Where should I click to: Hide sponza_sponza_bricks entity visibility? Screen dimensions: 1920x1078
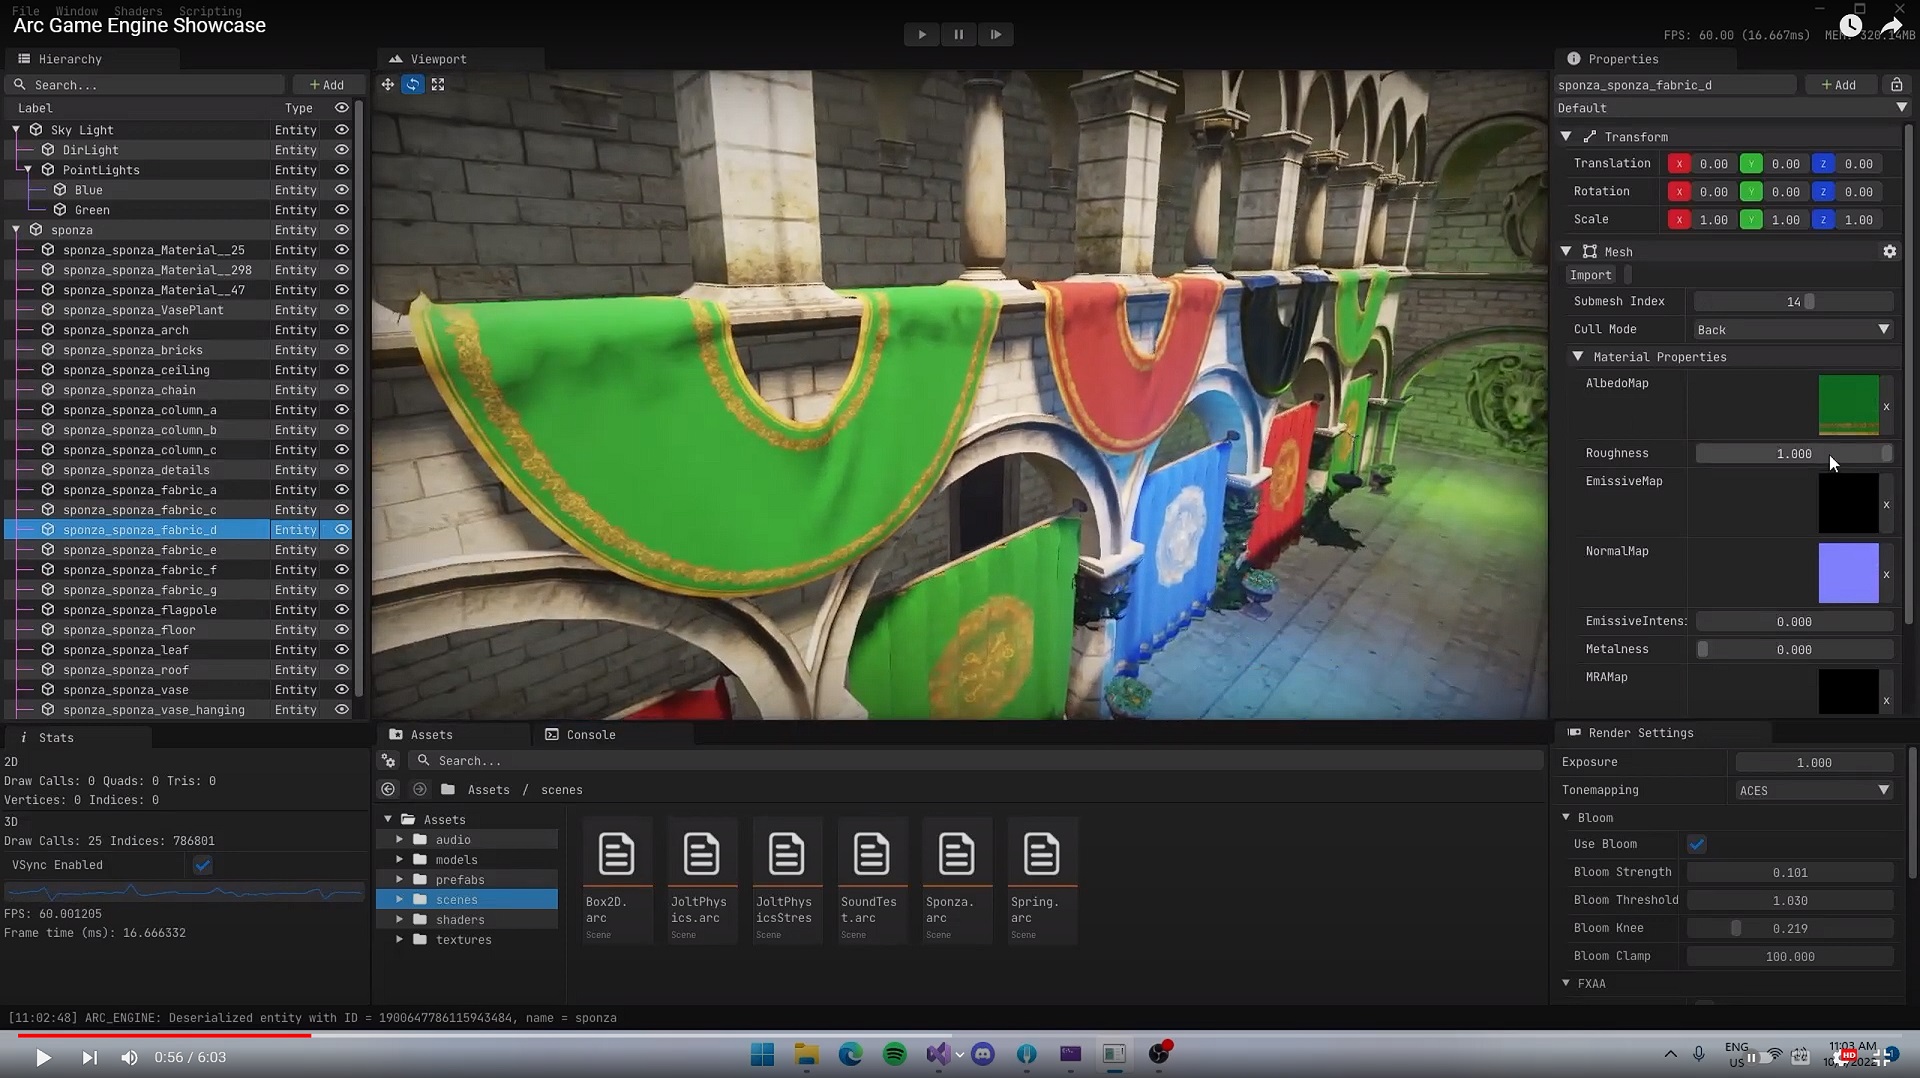[342, 349]
